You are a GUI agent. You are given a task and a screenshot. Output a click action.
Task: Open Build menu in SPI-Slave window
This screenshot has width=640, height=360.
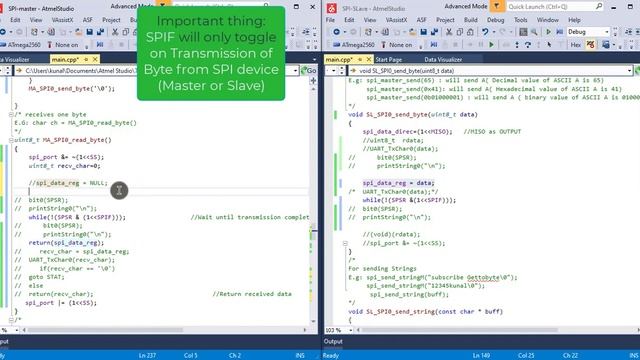pos(470,20)
